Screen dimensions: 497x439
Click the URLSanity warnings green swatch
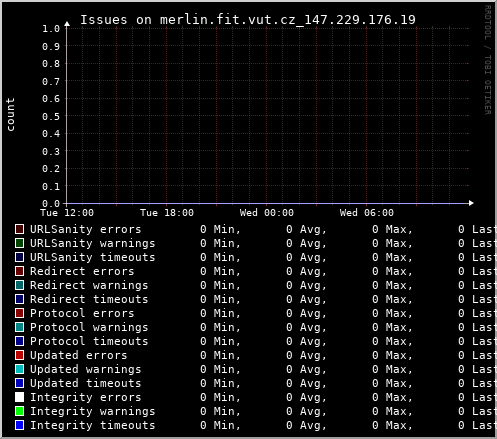coord(20,243)
